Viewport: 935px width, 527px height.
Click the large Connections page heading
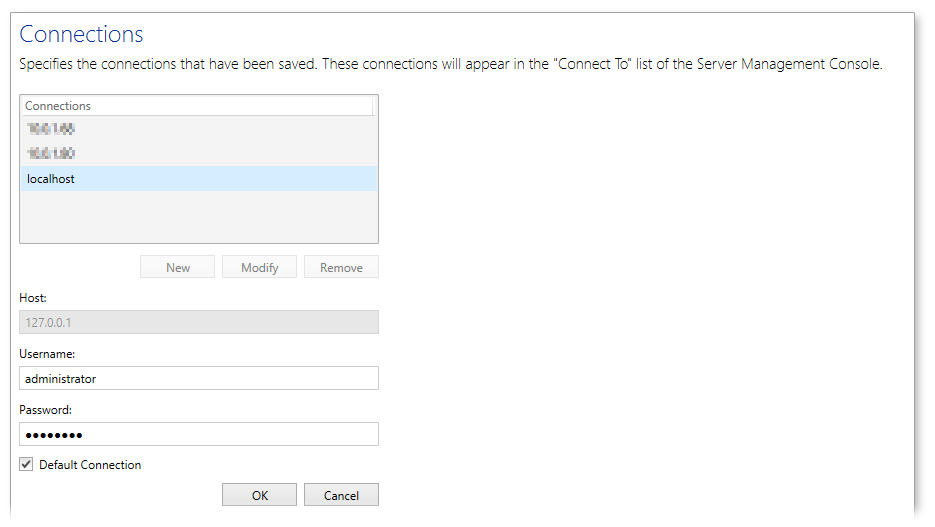click(82, 34)
